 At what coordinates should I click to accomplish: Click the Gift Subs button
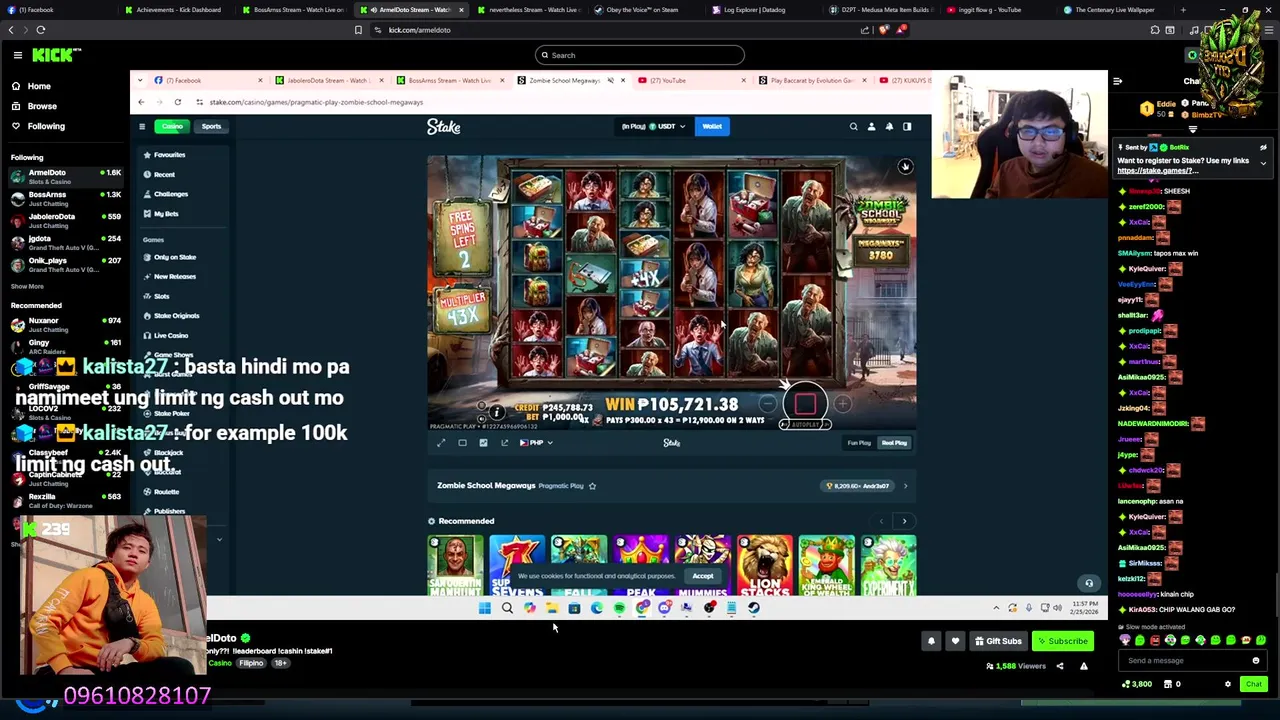click(x=998, y=641)
